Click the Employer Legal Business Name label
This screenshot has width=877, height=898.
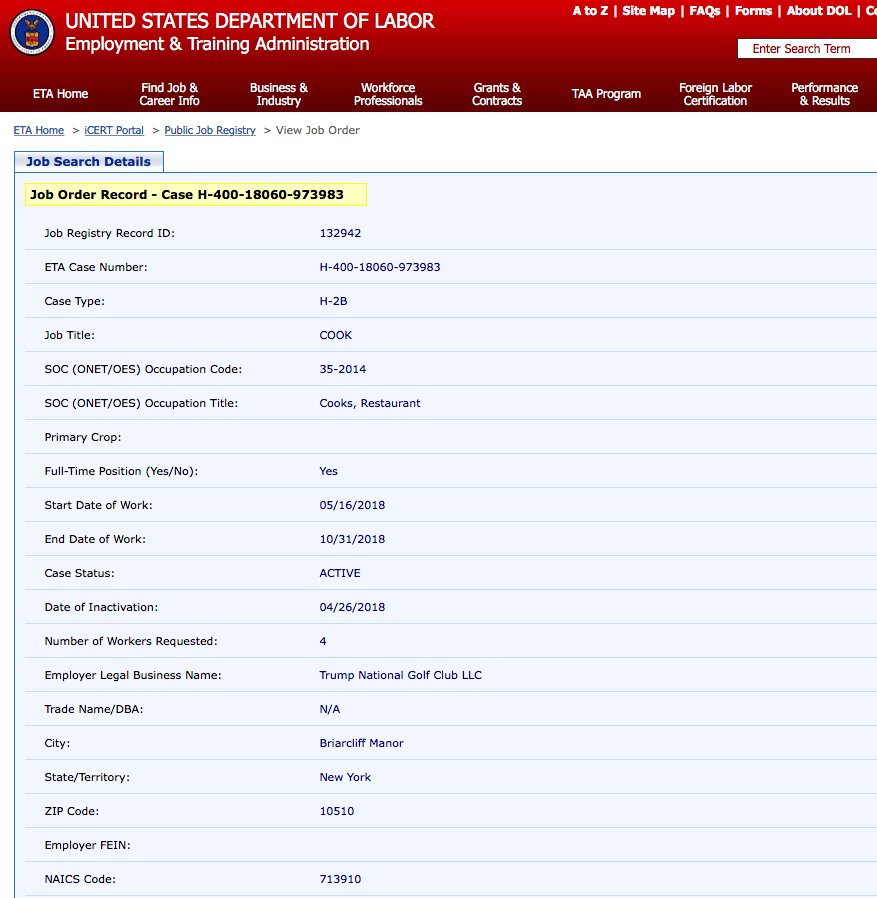pyautogui.click(x=133, y=675)
